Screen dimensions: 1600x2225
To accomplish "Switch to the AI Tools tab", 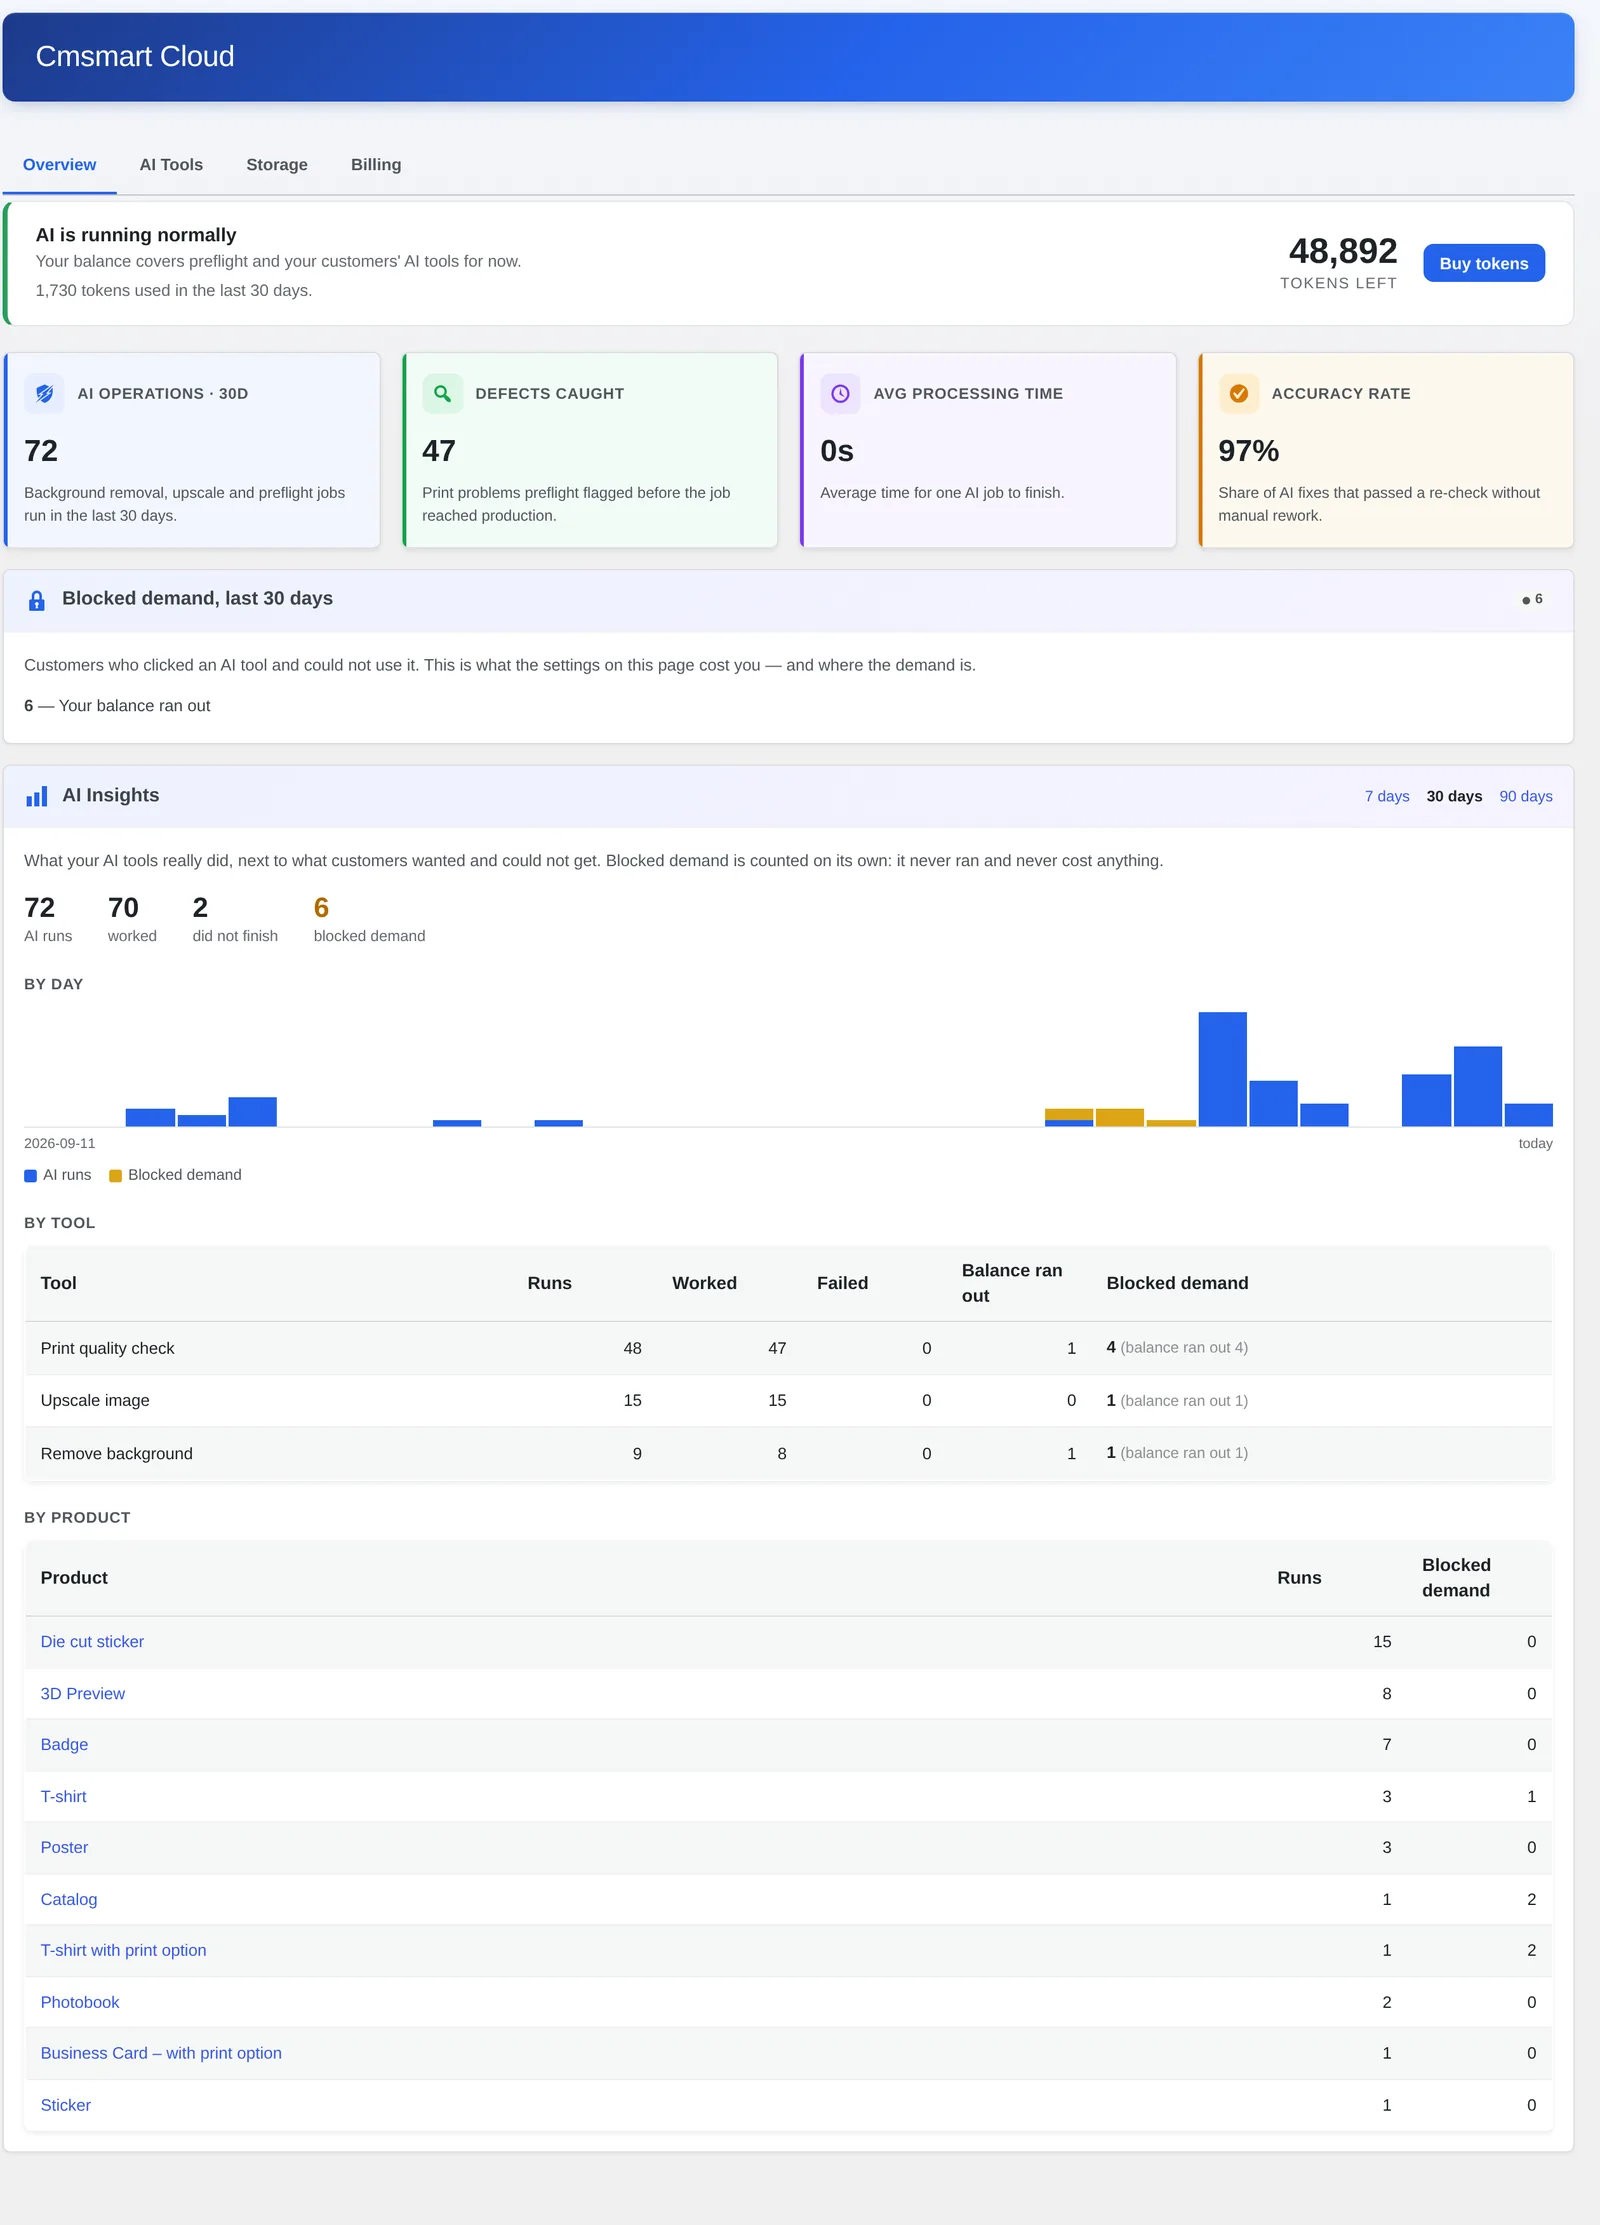I will tap(171, 165).
